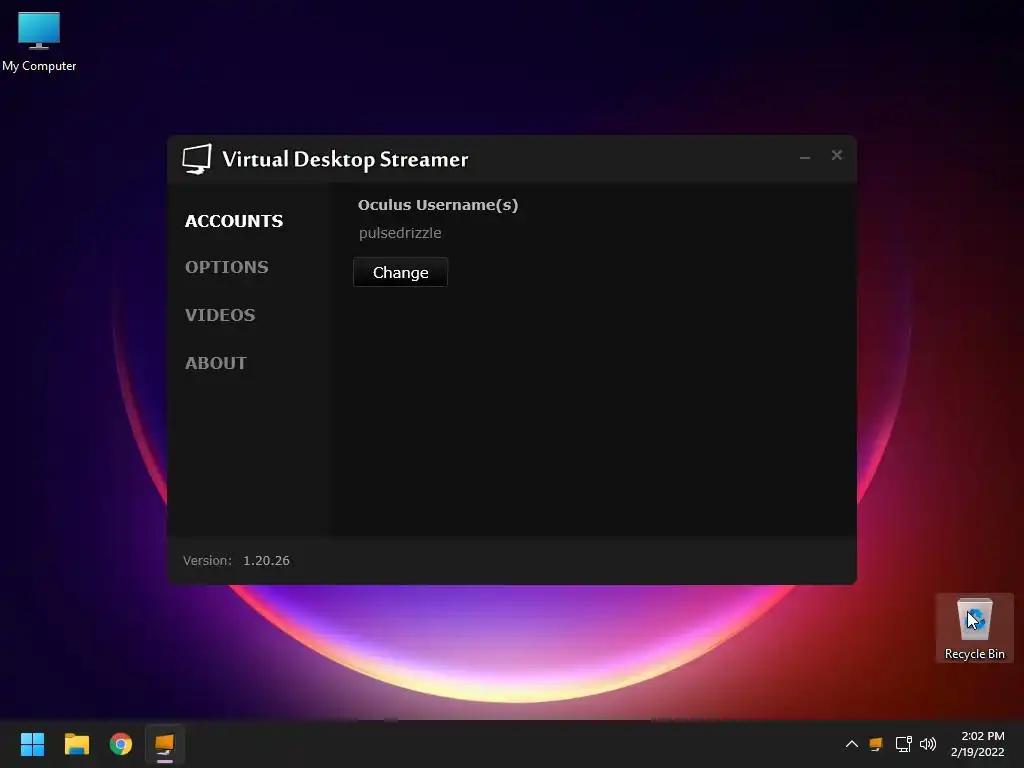This screenshot has height=768, width=1024.
Task: Click the Oculus Username(s) heading
Action: click(x=438, y=205)
